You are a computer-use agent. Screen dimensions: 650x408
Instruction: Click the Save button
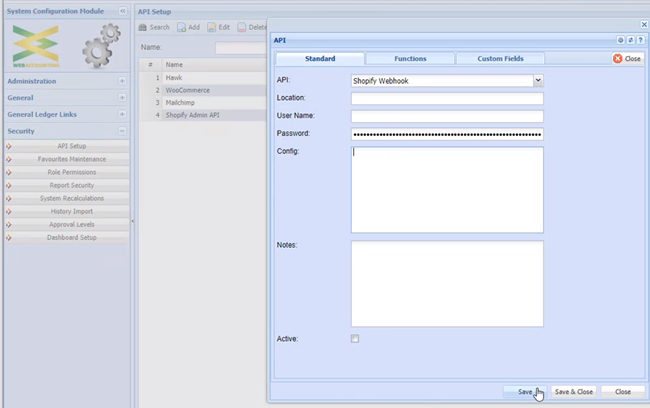[525, 392]
